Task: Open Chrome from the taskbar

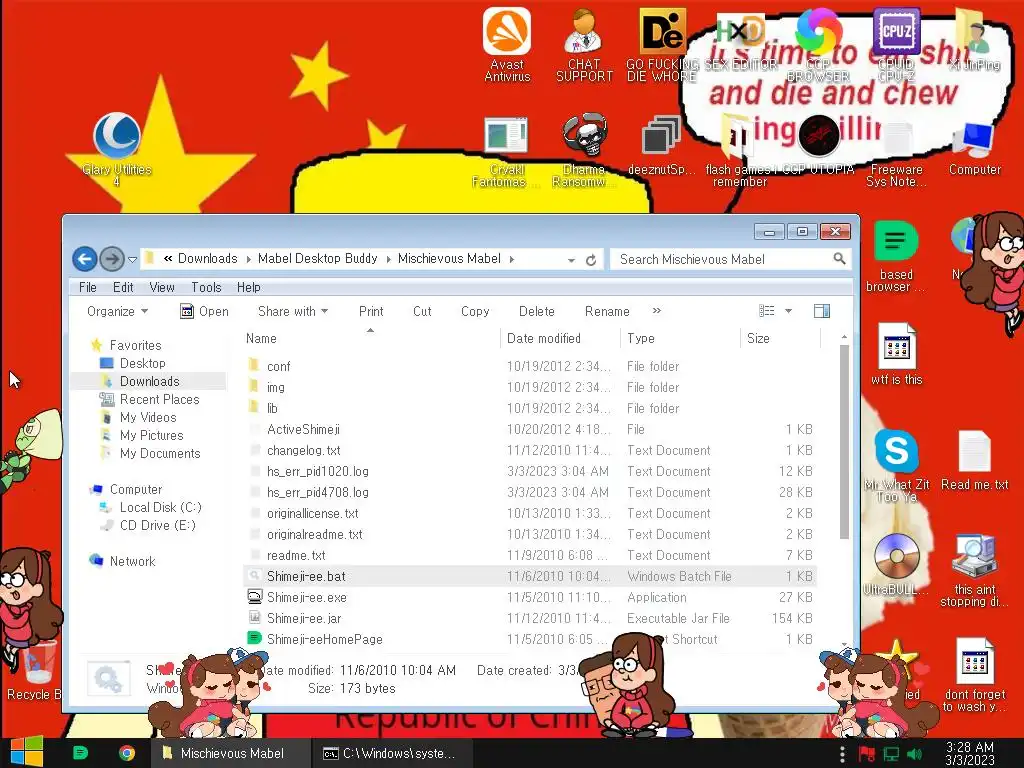Action: (127, 753)
